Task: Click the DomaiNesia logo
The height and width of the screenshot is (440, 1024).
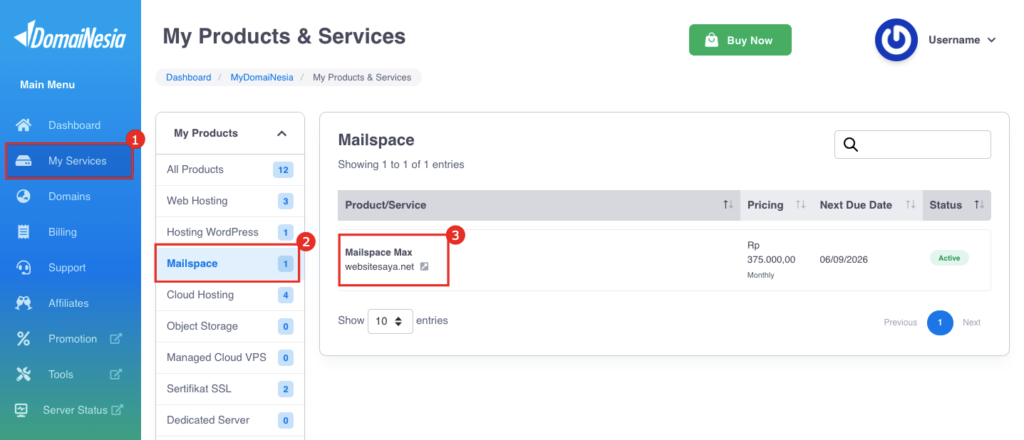Action: click(x=69, y=35)
